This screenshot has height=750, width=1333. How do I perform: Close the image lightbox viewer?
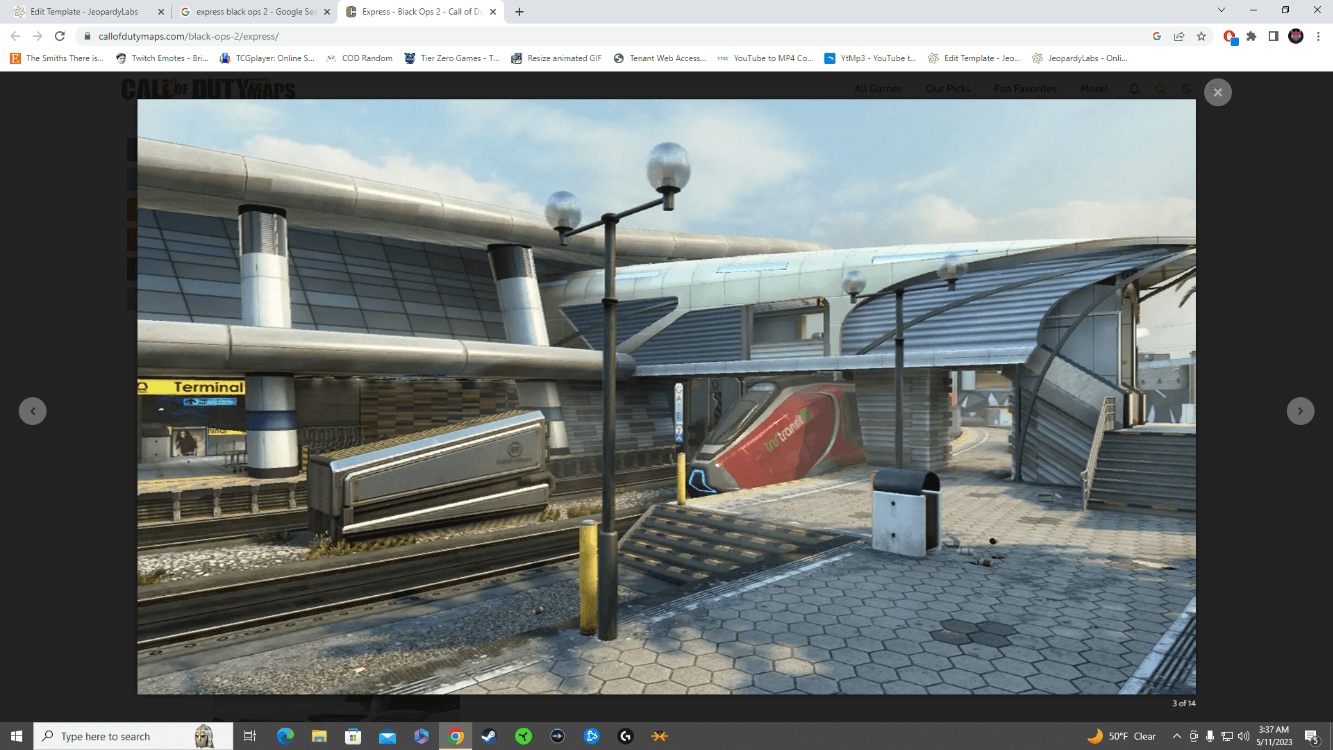pos(1217,92)
